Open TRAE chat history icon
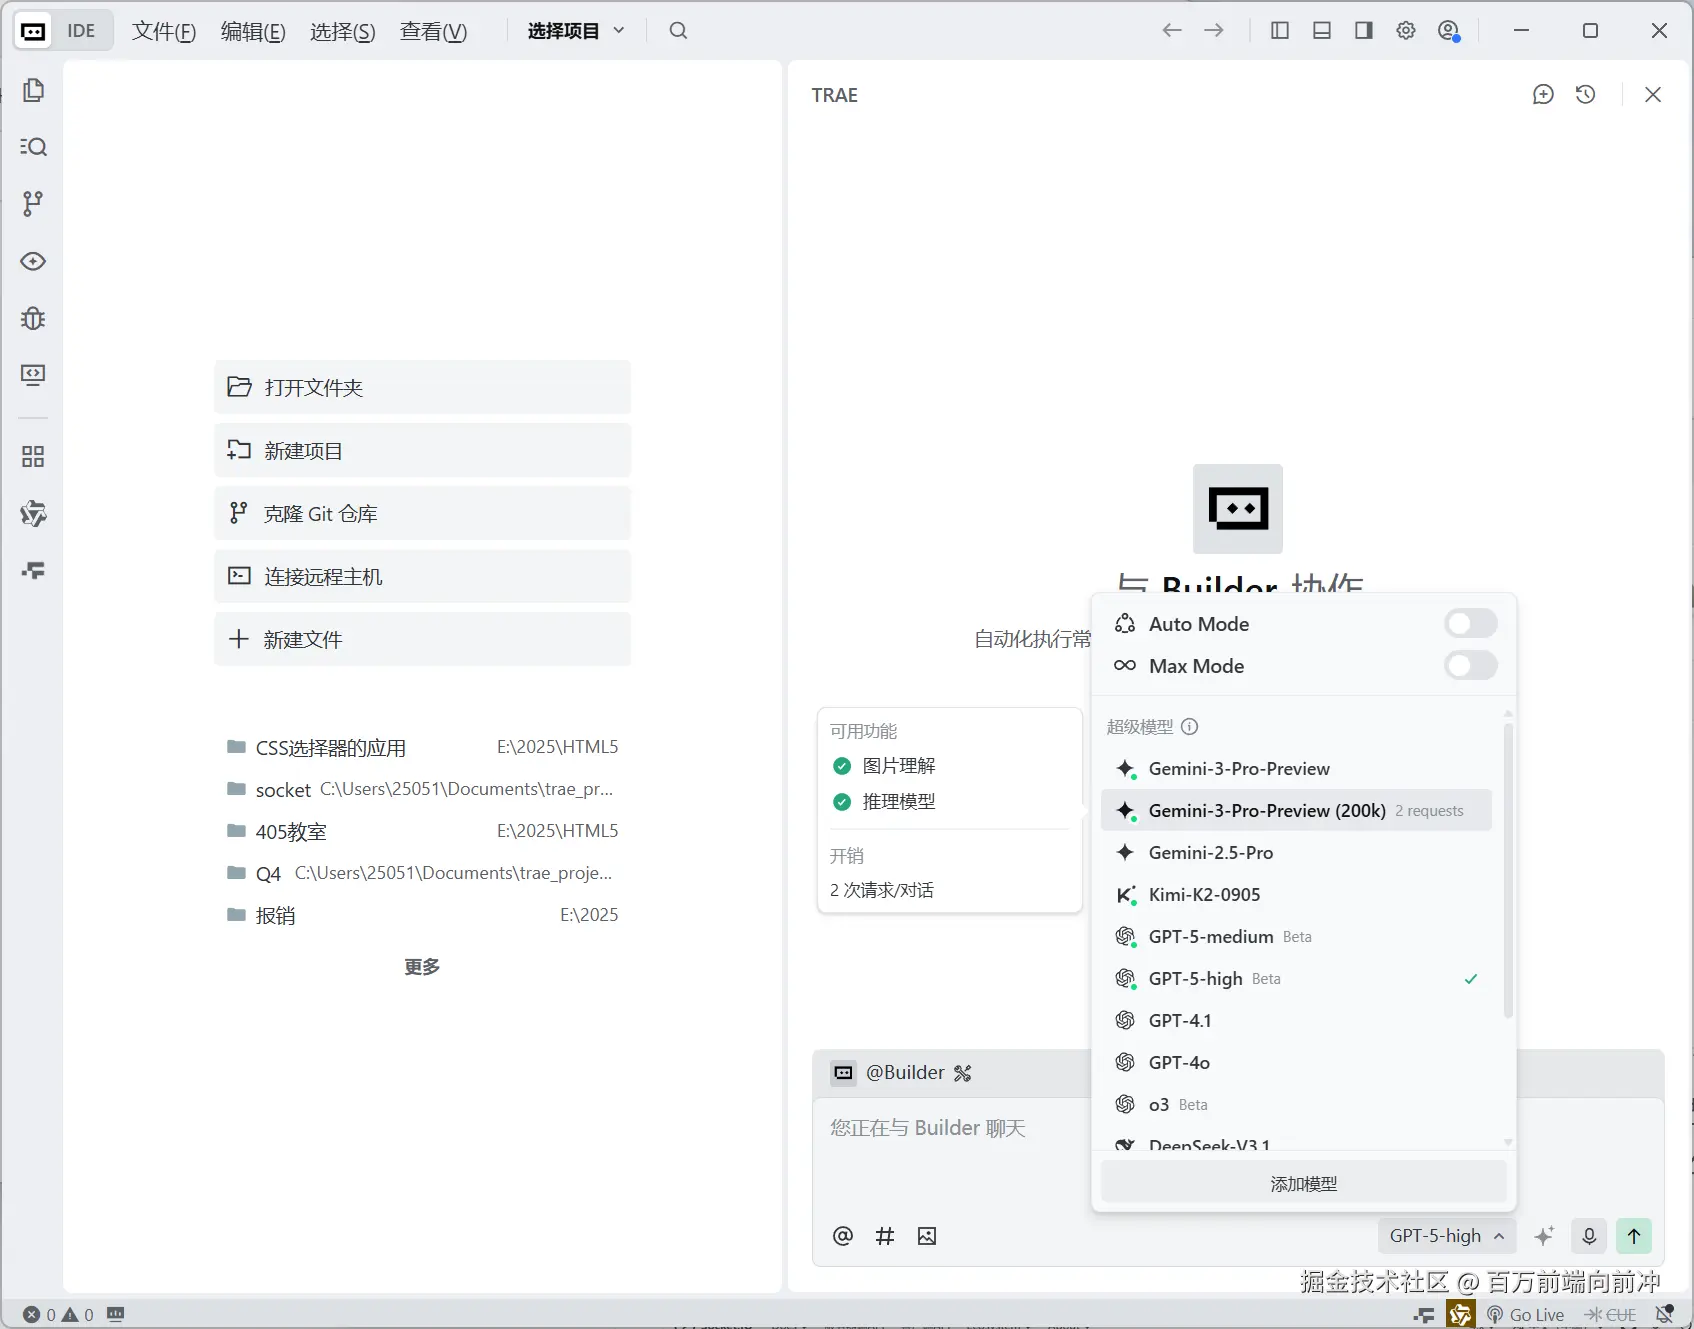1694x1329 pixels. tap(1586, 94)
